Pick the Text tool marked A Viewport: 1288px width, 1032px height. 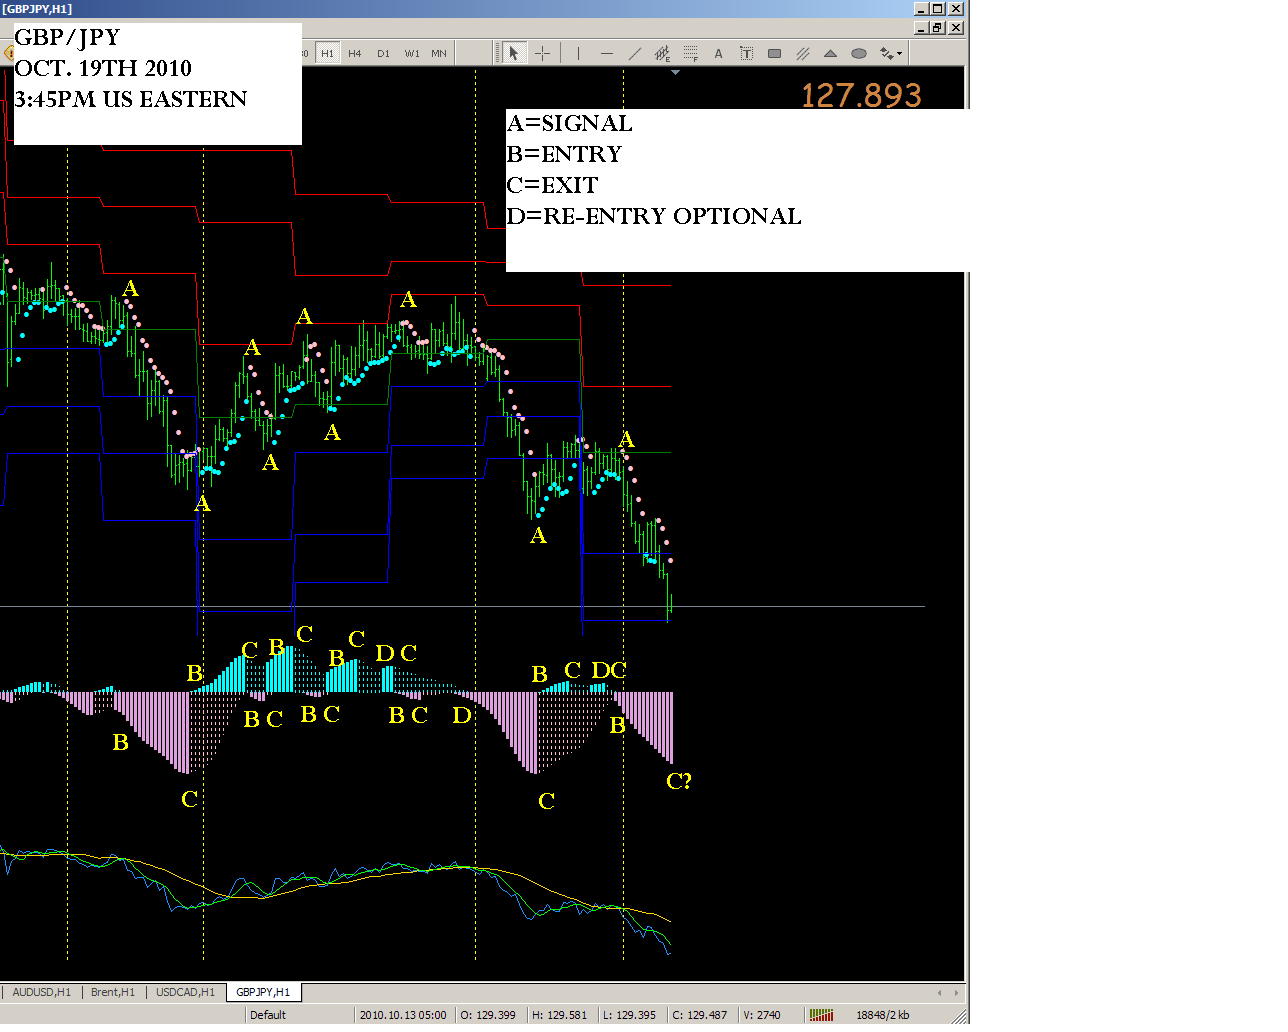[x=718, y=53]
